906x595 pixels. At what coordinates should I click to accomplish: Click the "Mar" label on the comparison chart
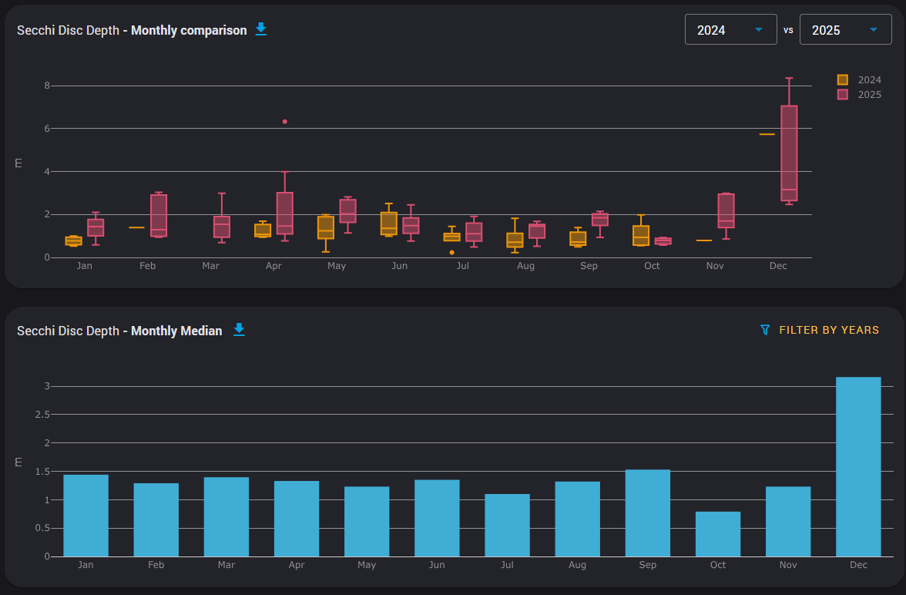pyautogui.click(x=210, y=266)
